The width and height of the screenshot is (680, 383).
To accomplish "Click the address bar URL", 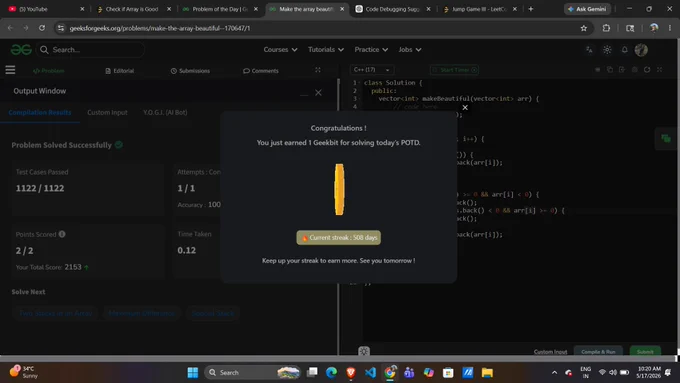I will click(x=160, y=28).
